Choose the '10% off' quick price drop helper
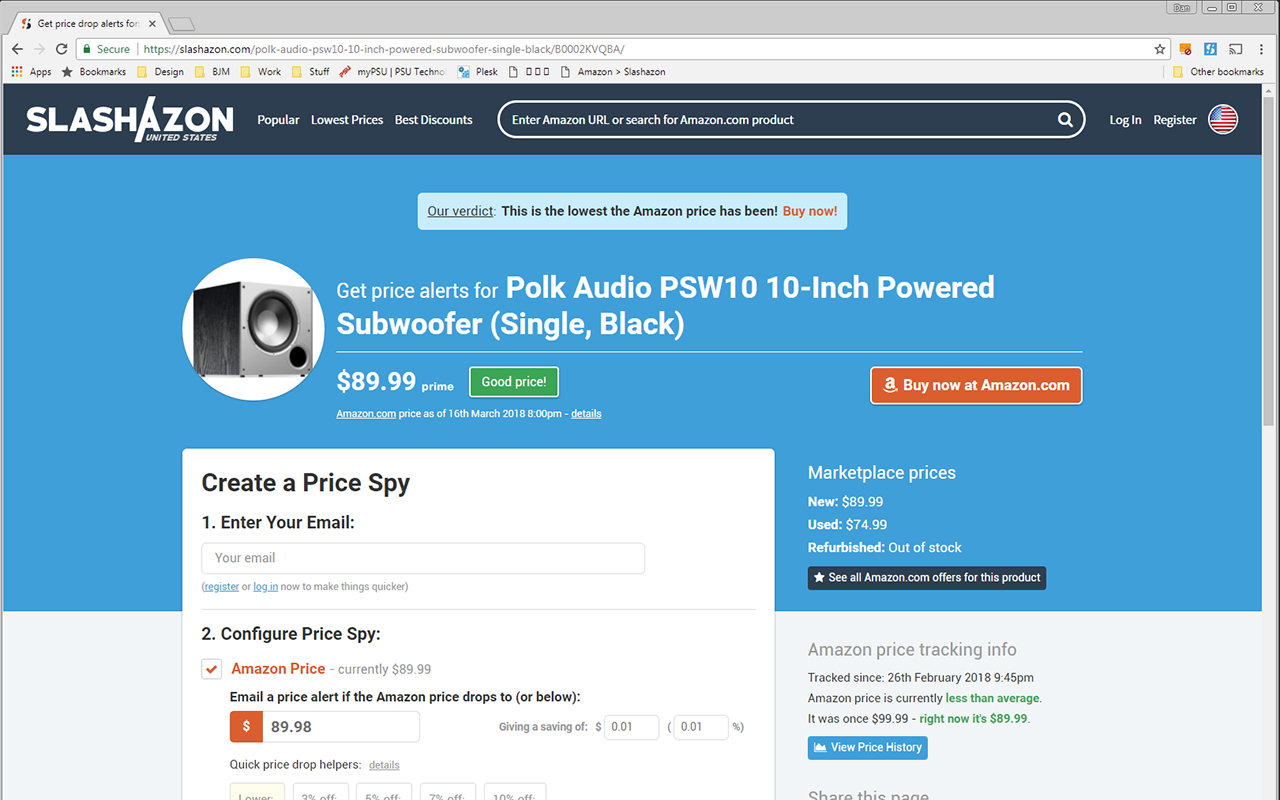 click(x=515, y=792)
